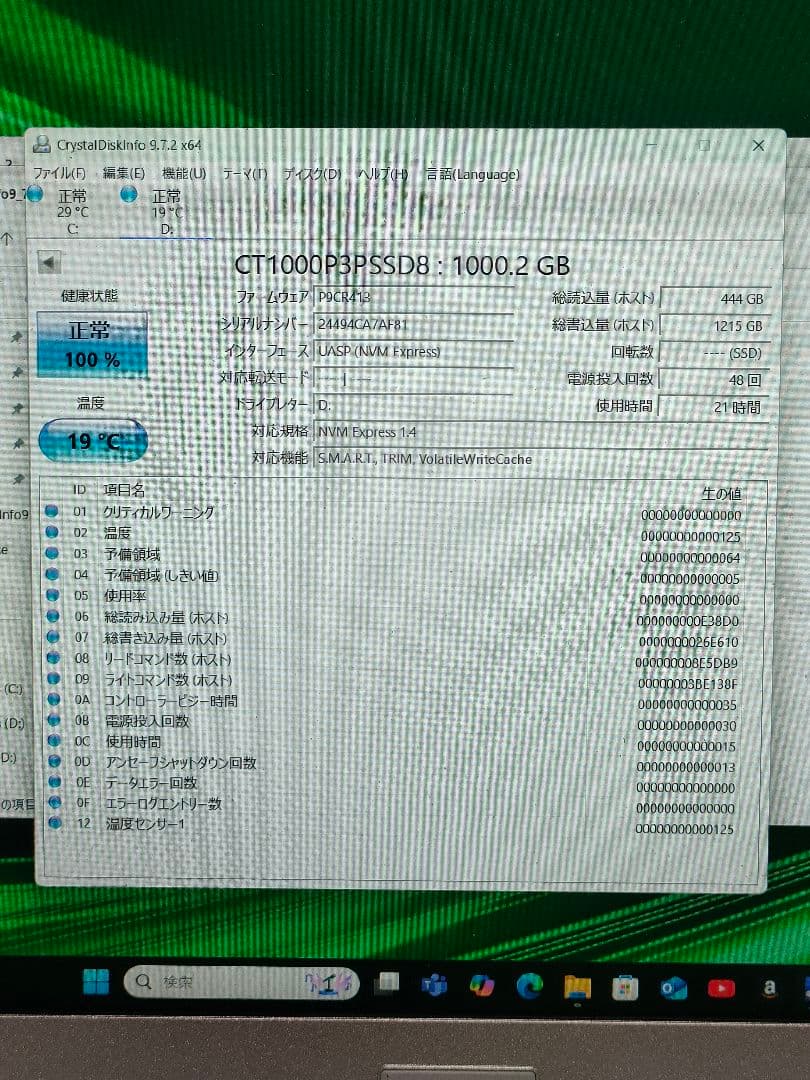Click the 正常 100% health status button
Image resolution: width=810 pixels, height=1080 pixels.
91,343
